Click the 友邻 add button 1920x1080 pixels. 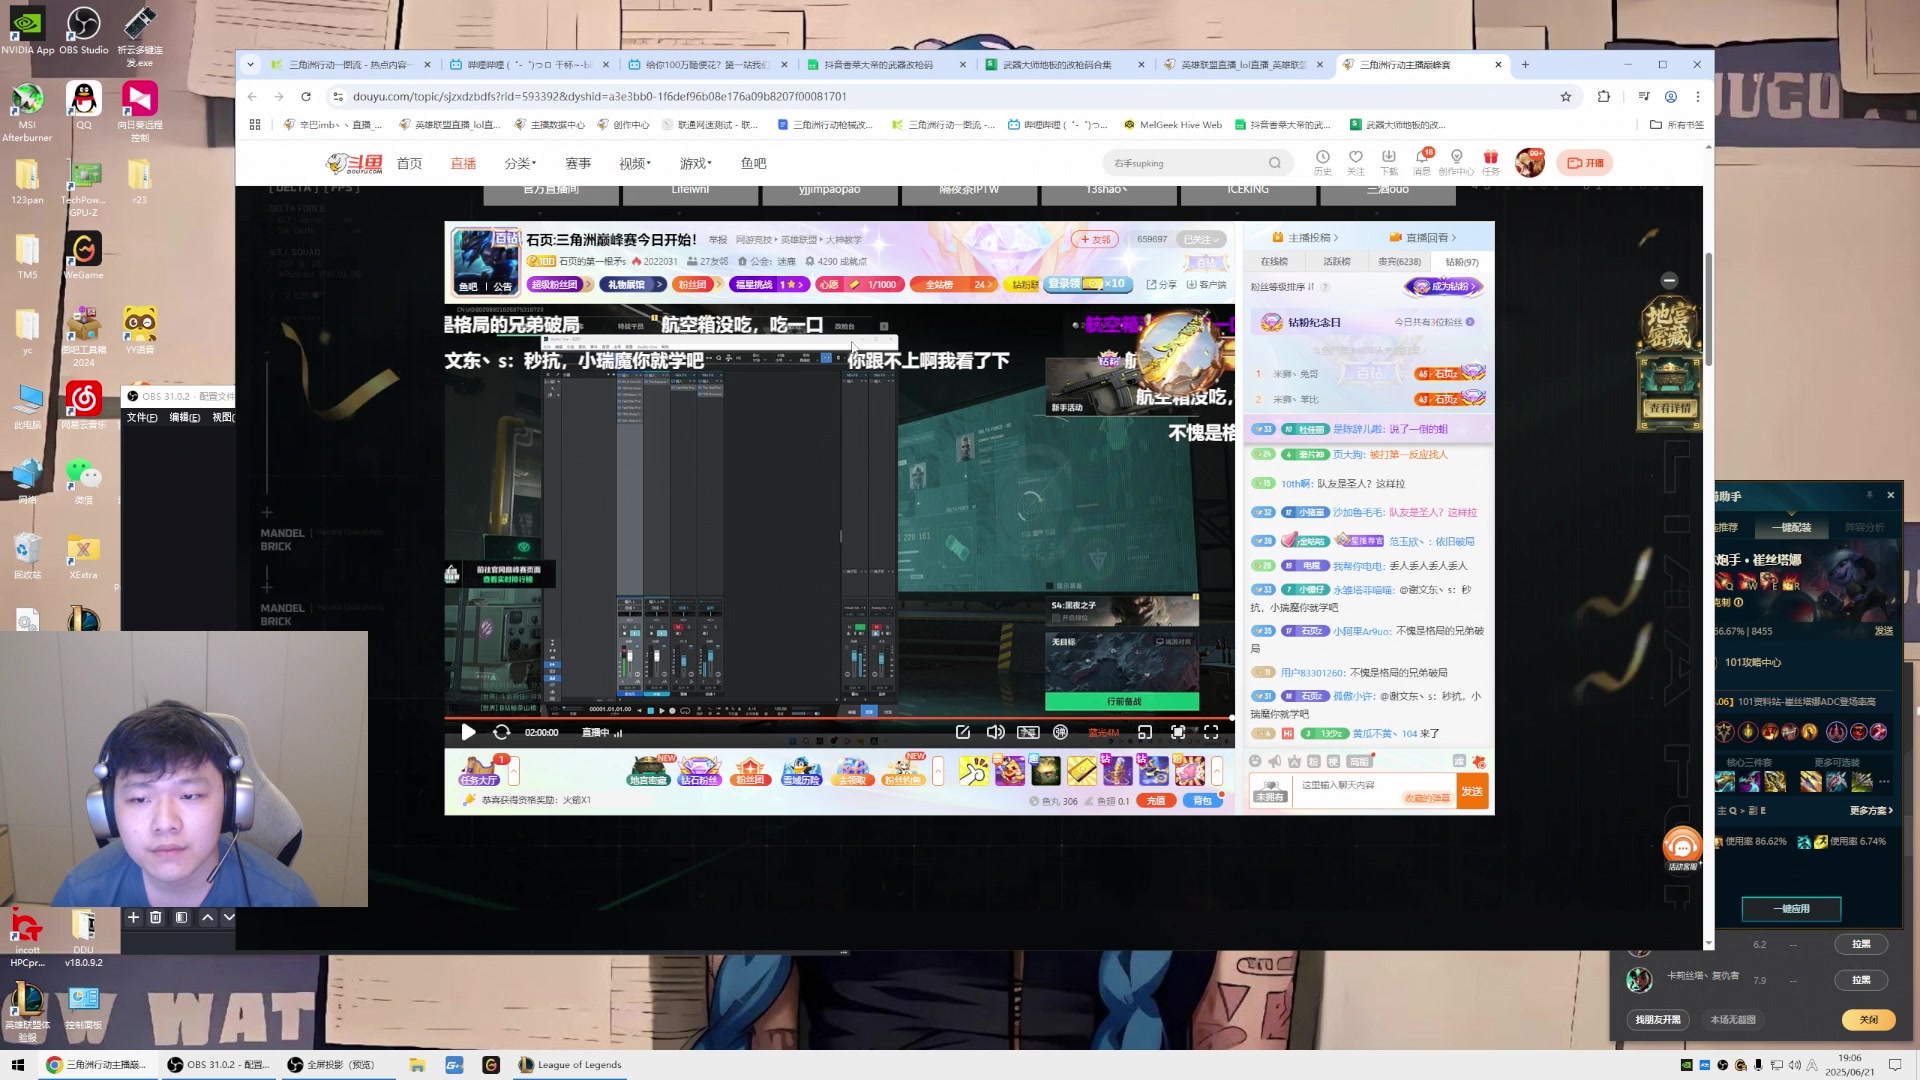point(1095,239)
